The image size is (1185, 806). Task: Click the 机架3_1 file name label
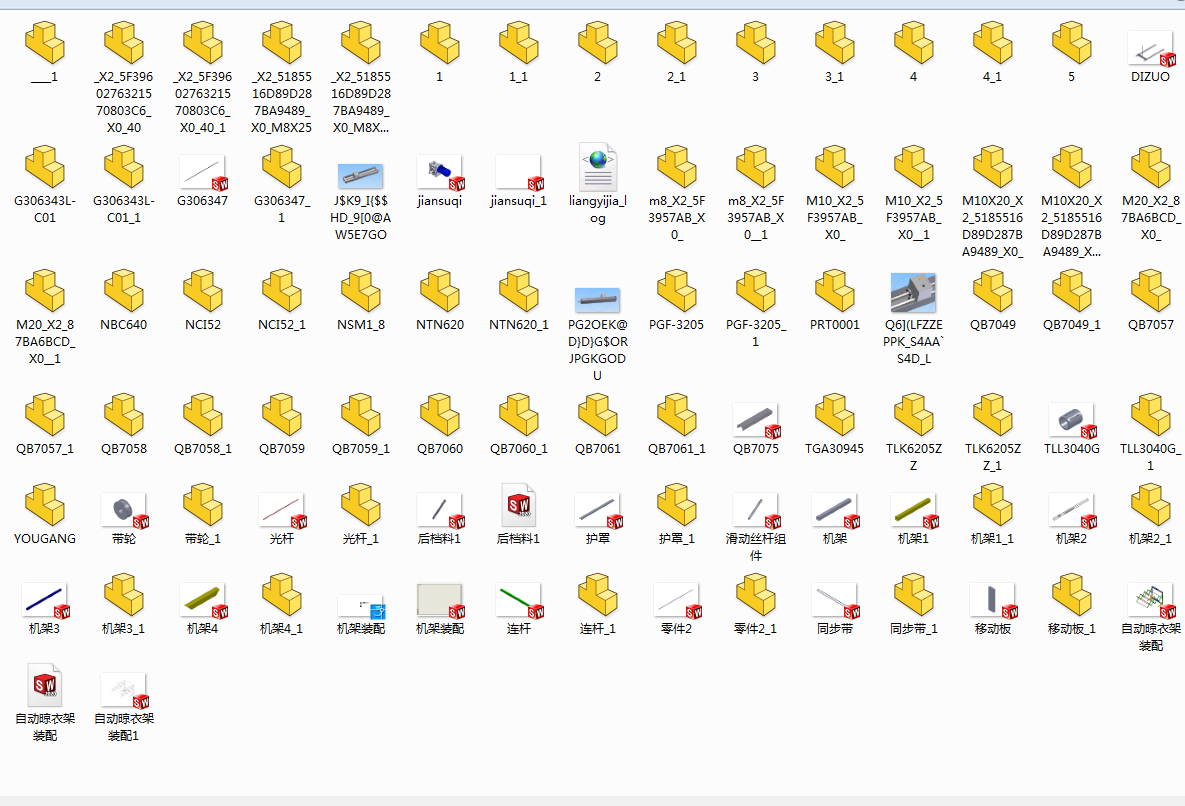(x=124, y=628)
